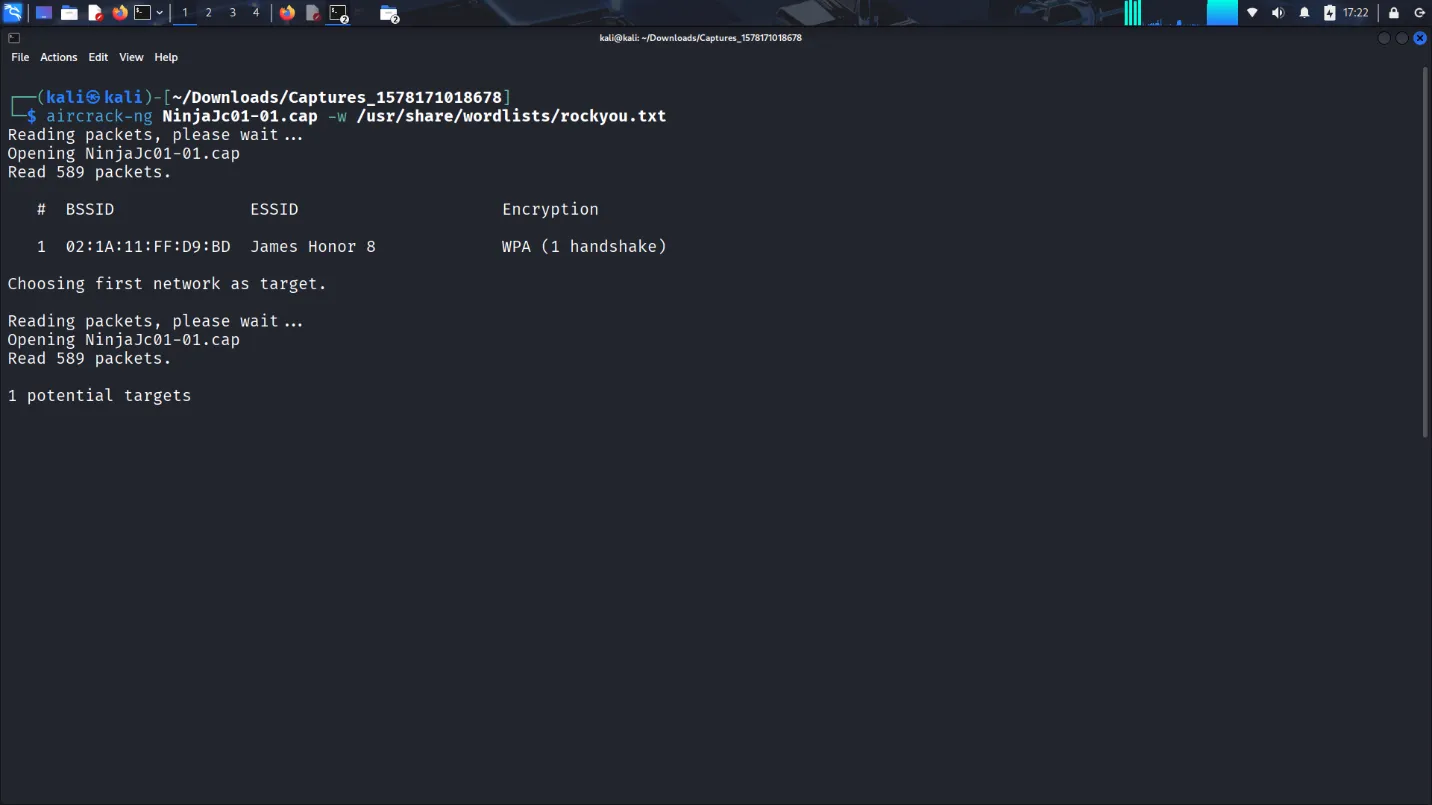Image resolution: width=1432 pixels, height=805 pixels.
Task: Click the battery power indicator
Action: 1329,13
